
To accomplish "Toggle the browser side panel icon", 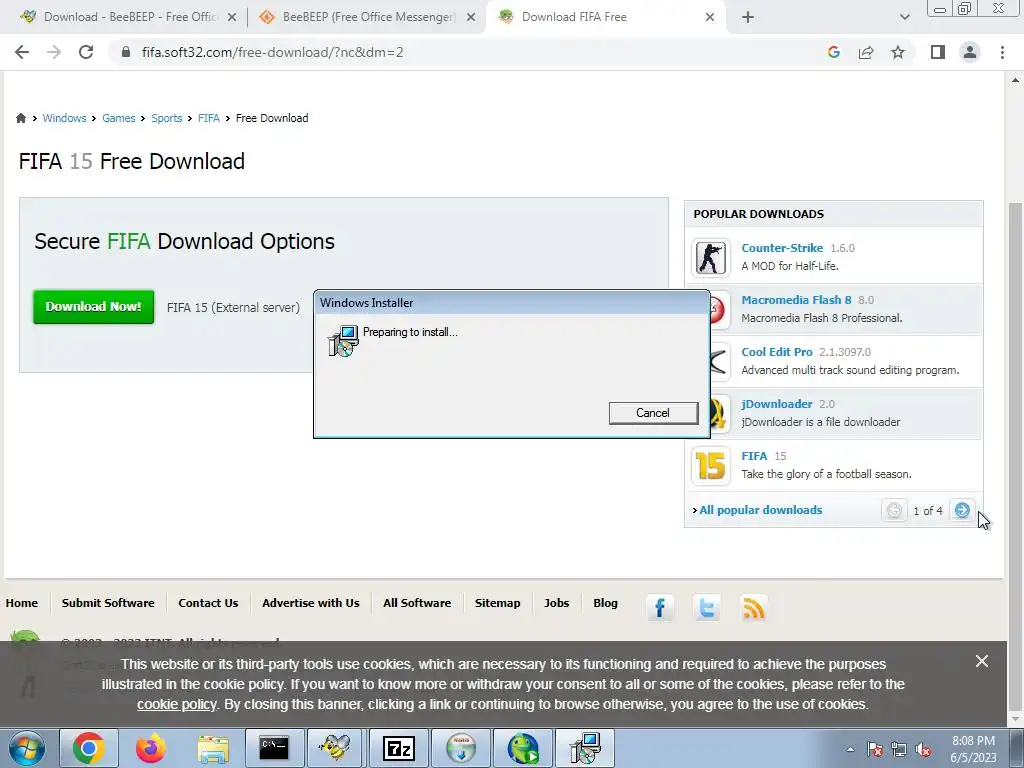I will [938, 52].
